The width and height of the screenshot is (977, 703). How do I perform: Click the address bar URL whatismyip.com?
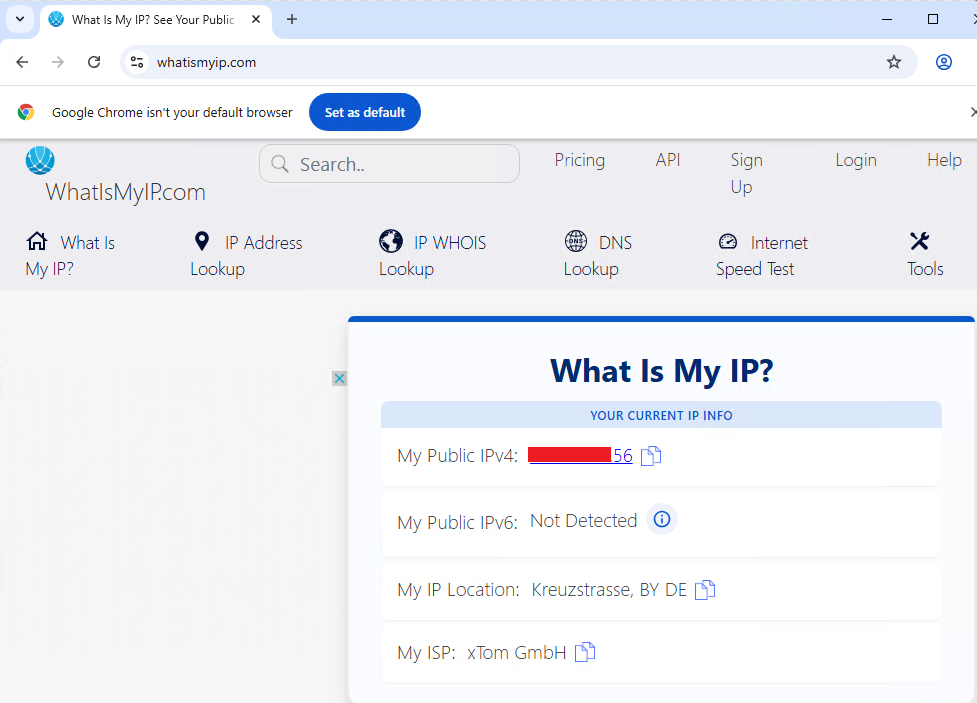206,62
